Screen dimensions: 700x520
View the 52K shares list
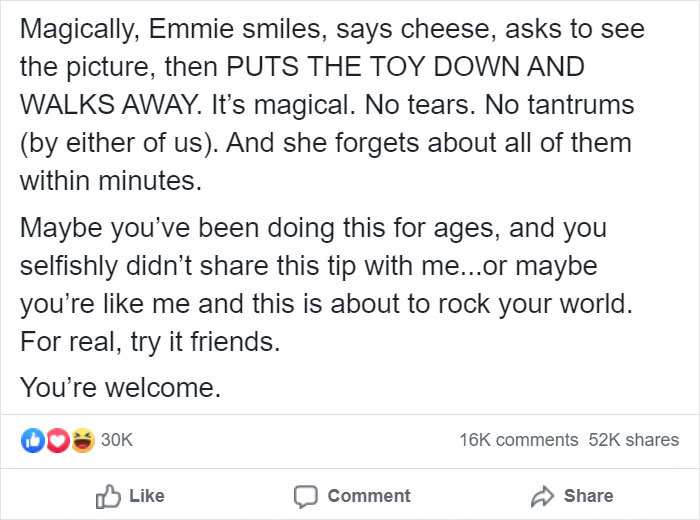[635, 439]
